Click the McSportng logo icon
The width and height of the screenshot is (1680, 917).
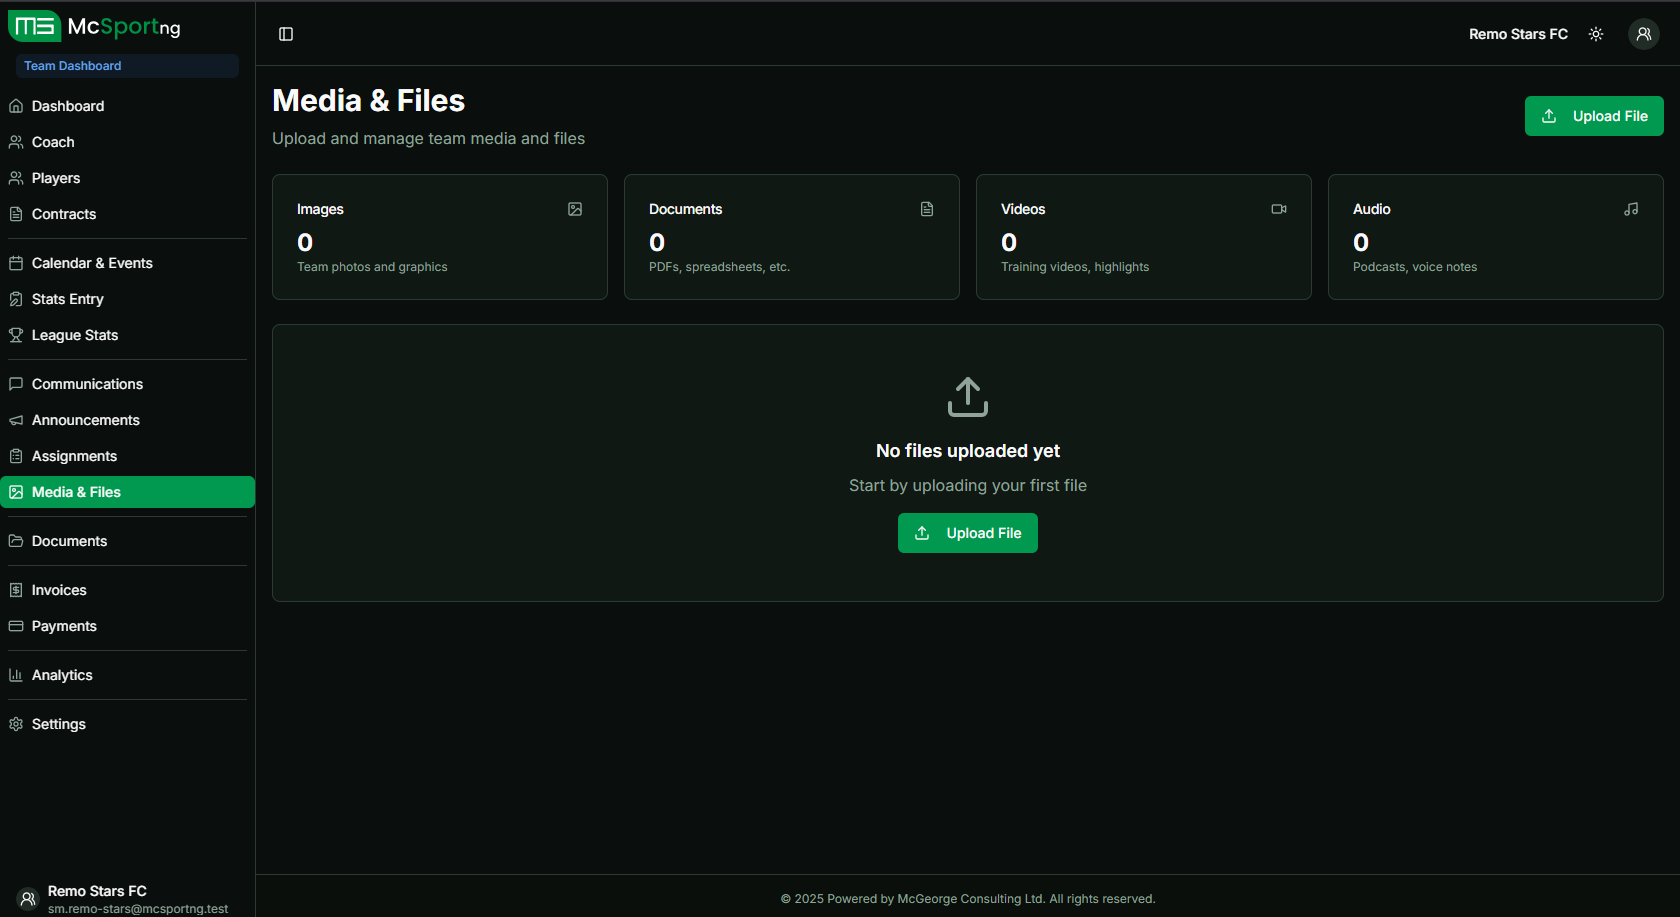coord(34,26)
